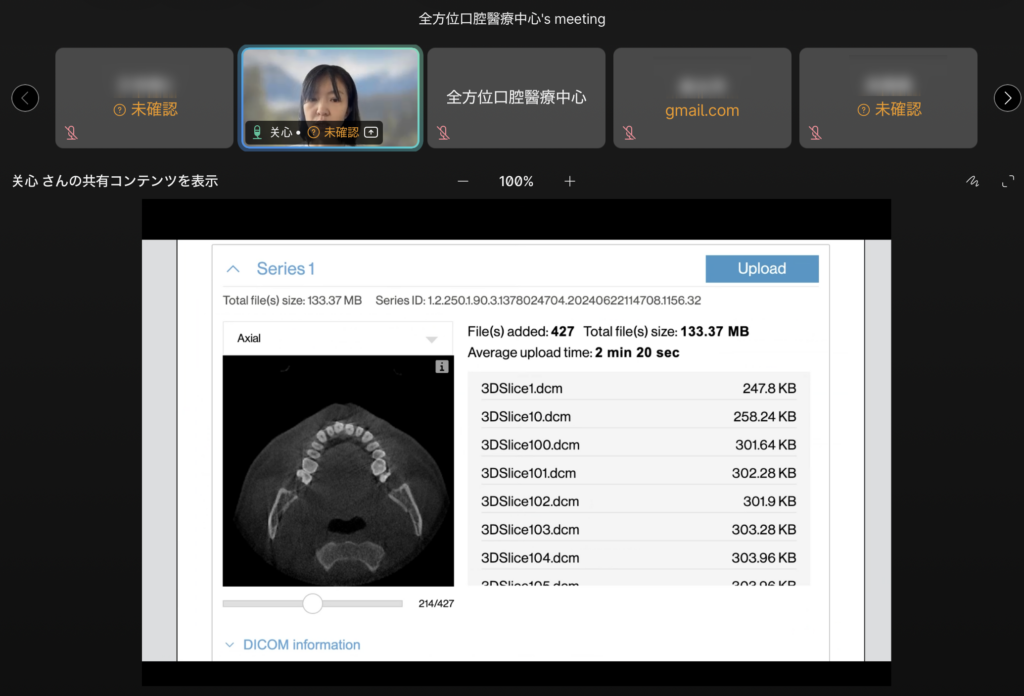The height and width of the screenshot is (696, 1024).
Task: Expand shared content to fullscreen
Action: pyautogui.click(x=1008, y=181)
